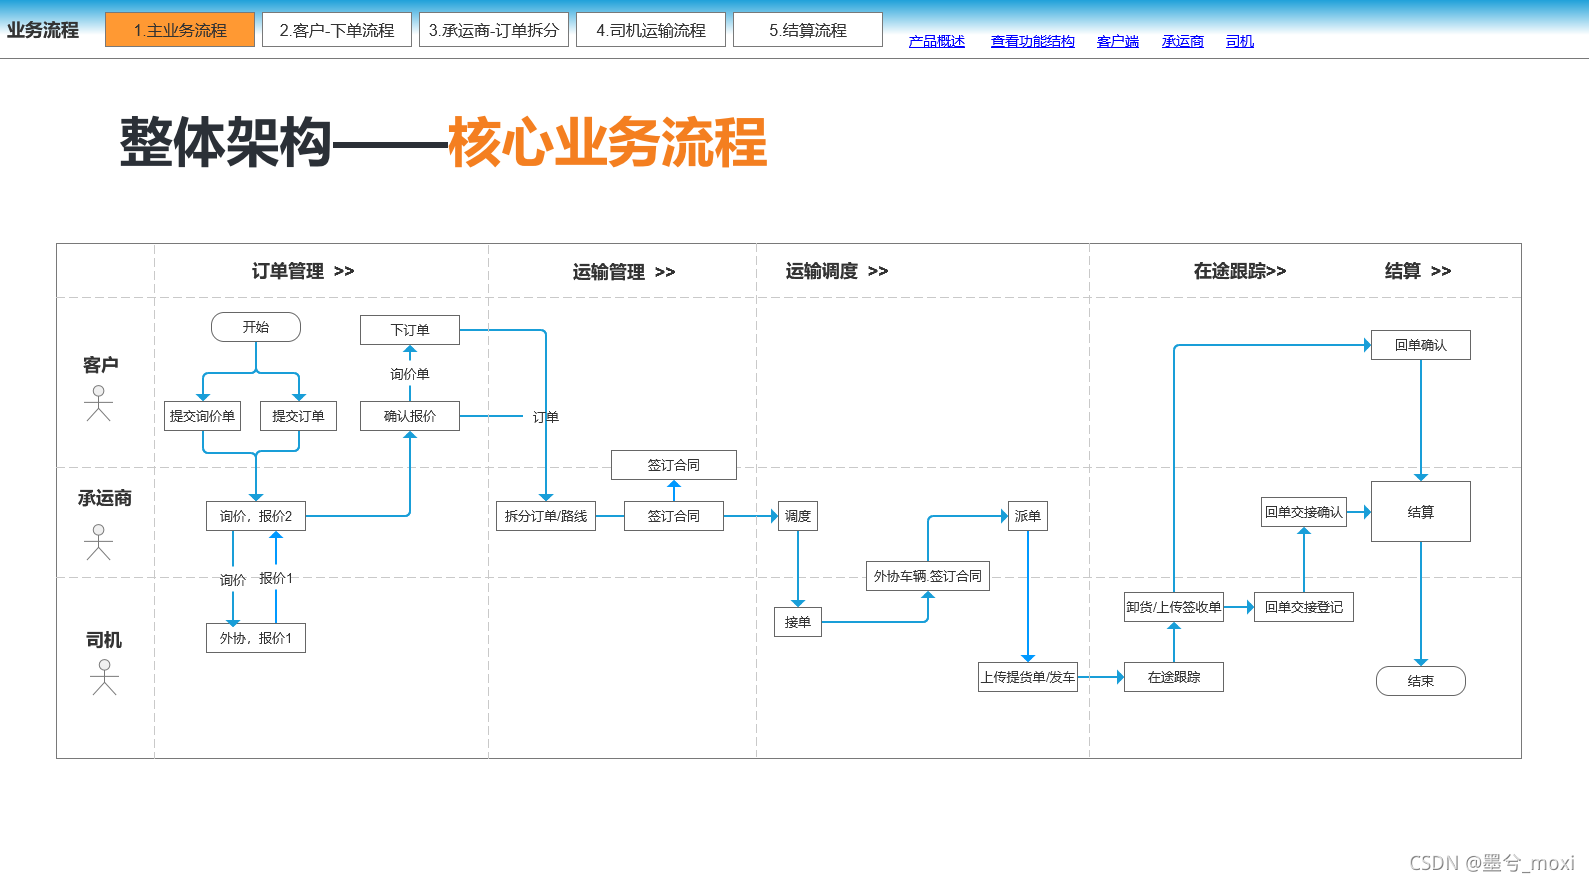Click the 询价单 connector label
Viewport: 1589px width, 883px height.
pos(410,374)
